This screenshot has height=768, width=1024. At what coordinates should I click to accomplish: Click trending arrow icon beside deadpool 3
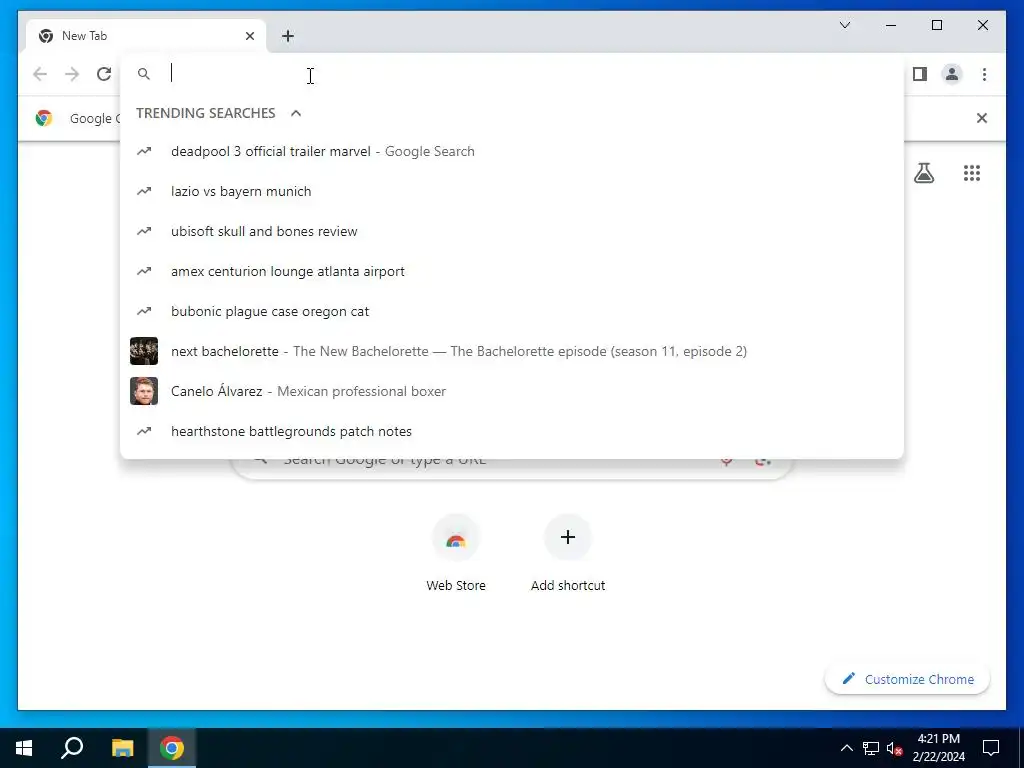click(144, 152)
